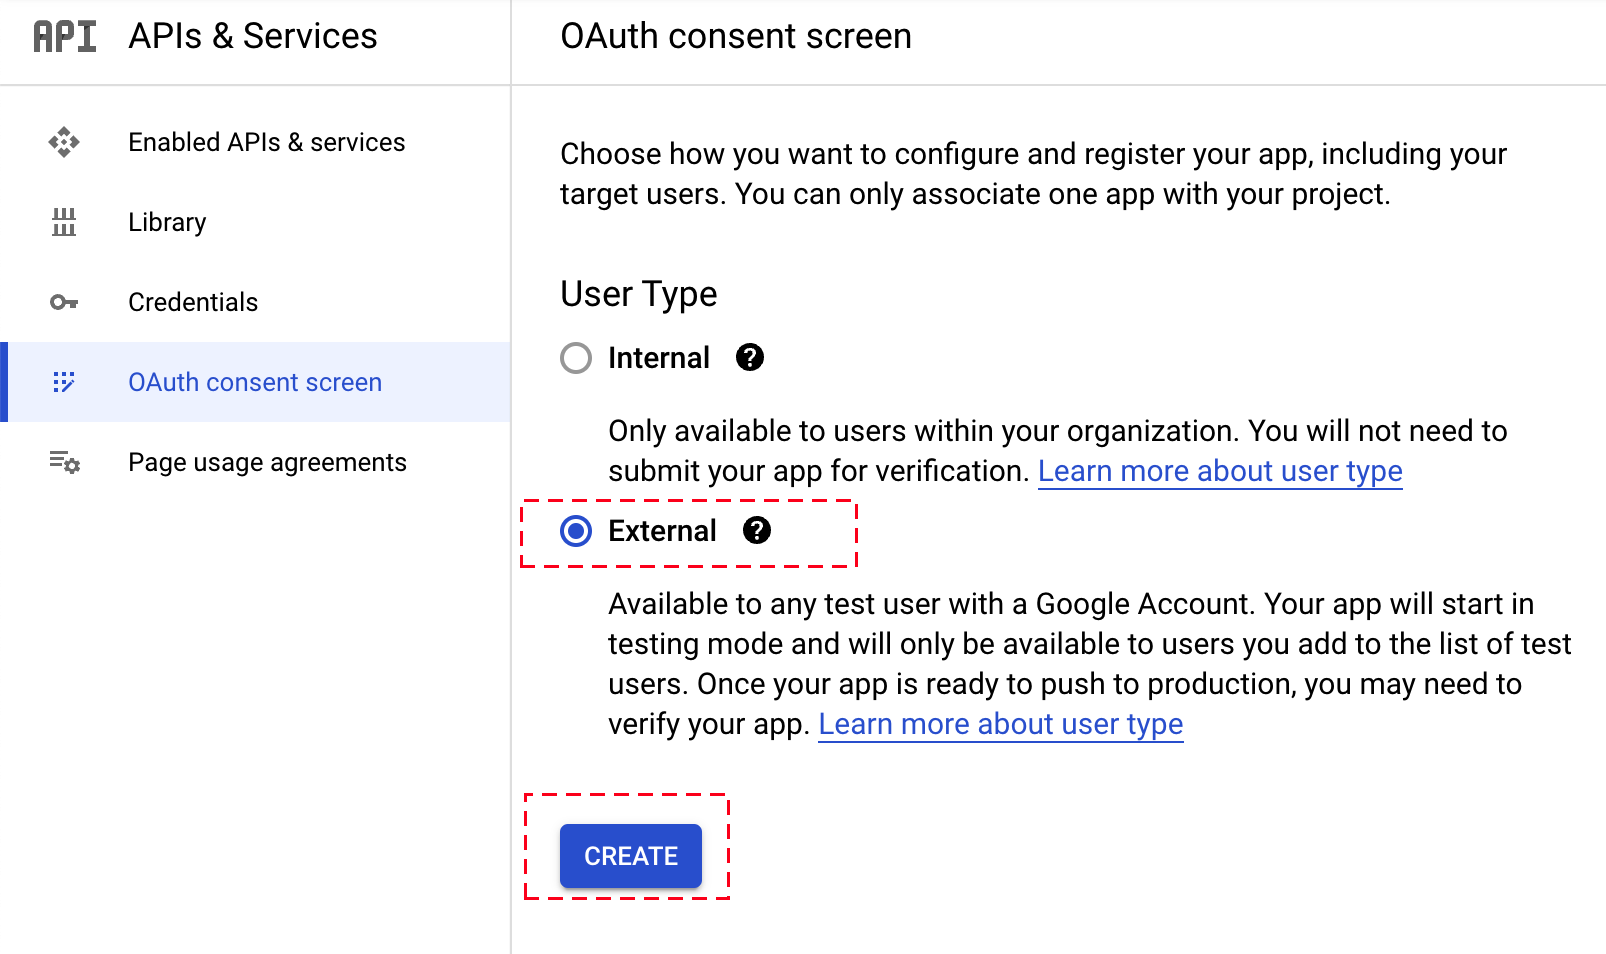Open Learn more link under Internal description
The image size is (1606, 954).
pyautogui.click(x=1220, y=471)
